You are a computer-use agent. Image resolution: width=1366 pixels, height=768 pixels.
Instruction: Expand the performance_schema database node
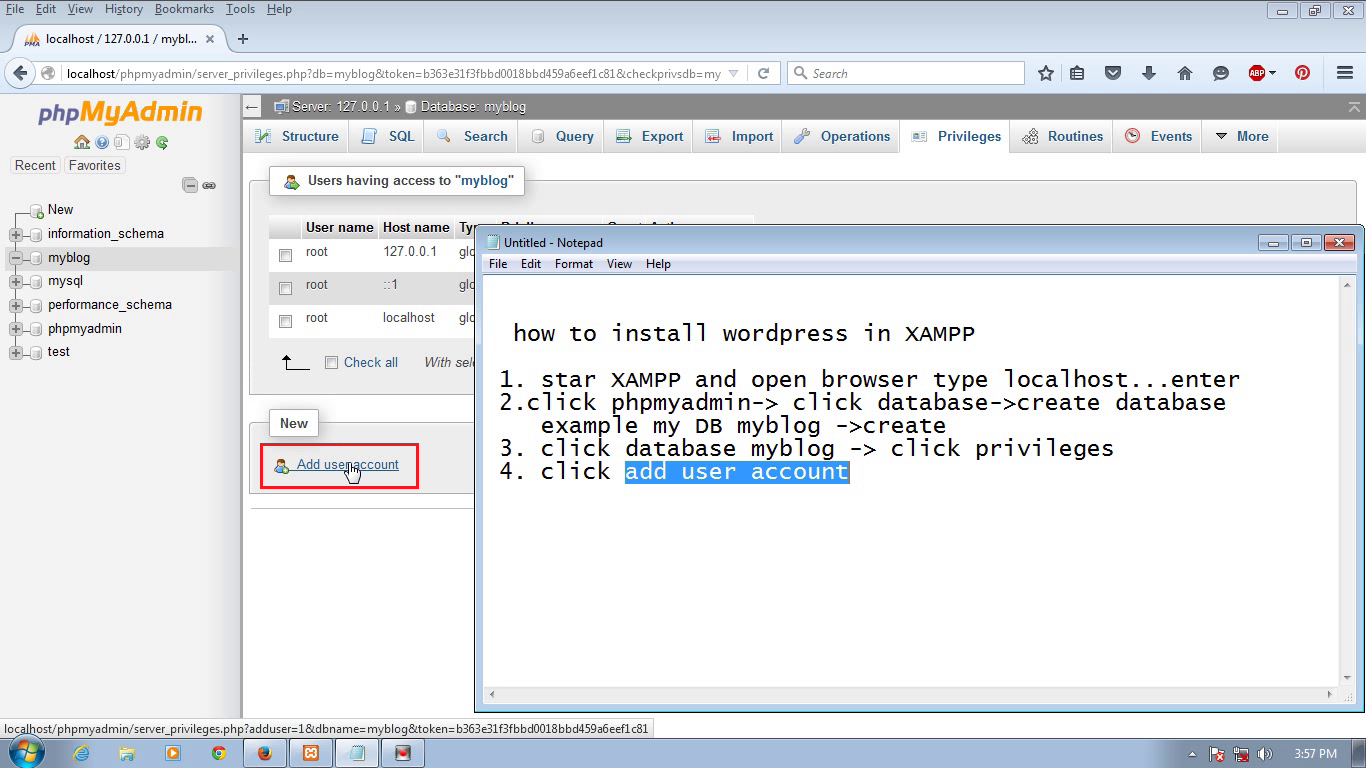click(15, 305)
